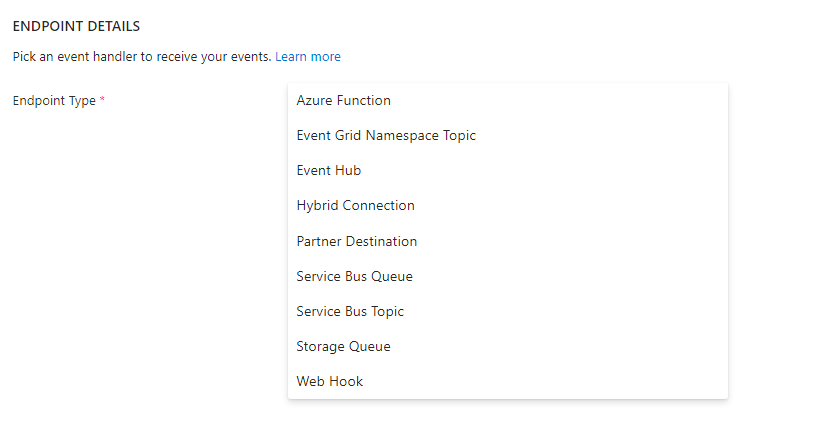Viewport: 824px width, 430px height.
Task: Choose Partner Destination option
Action: [508, 241]
